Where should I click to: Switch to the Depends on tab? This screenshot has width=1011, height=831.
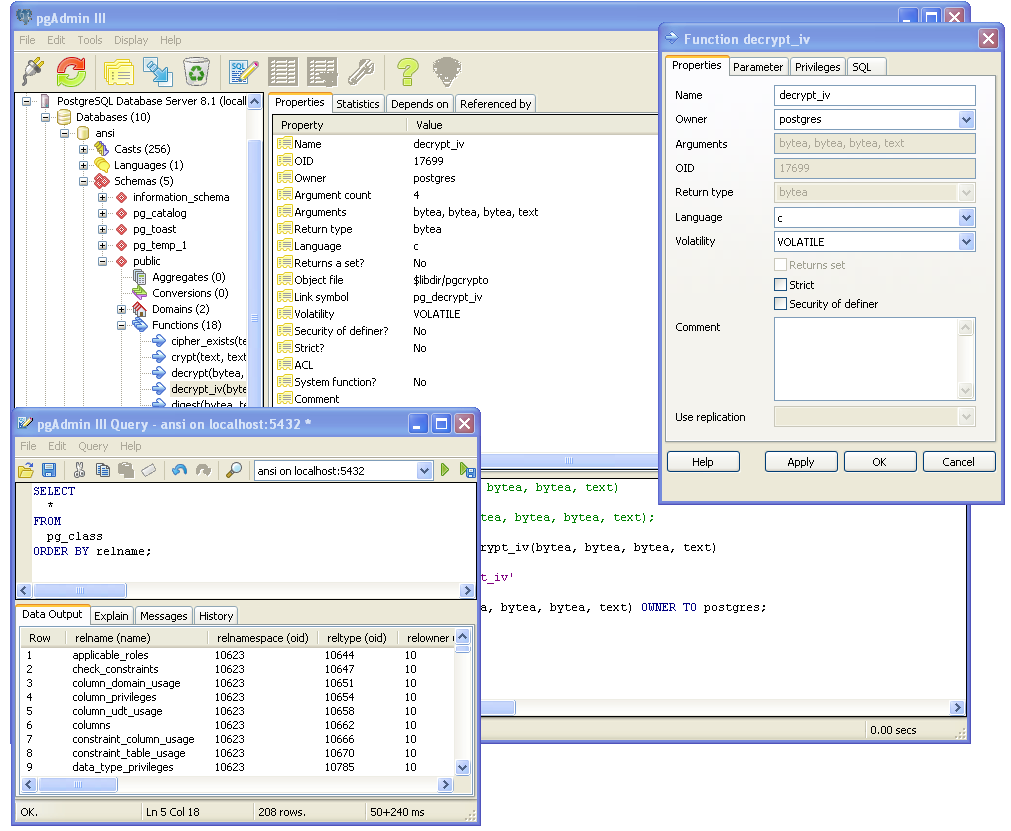pos(419,104)
